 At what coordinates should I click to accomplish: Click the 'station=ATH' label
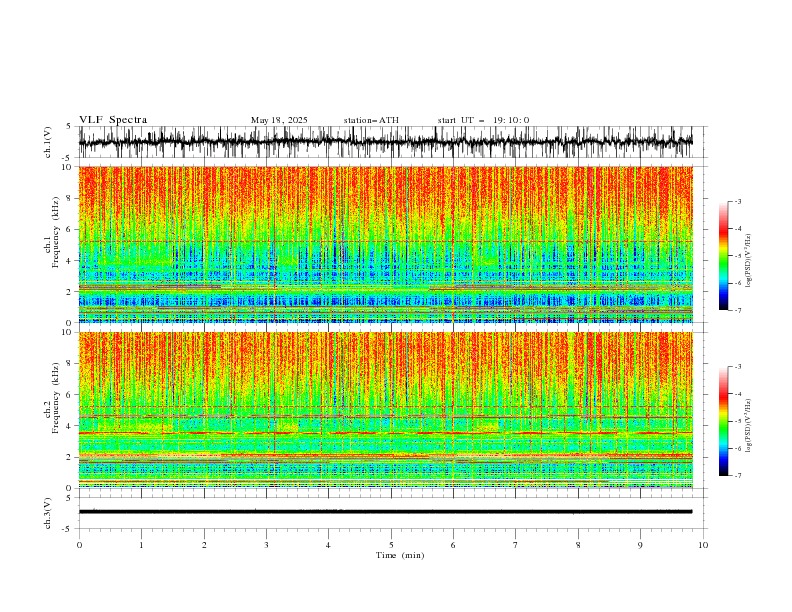pyautogui.click(x=371, y=120)
